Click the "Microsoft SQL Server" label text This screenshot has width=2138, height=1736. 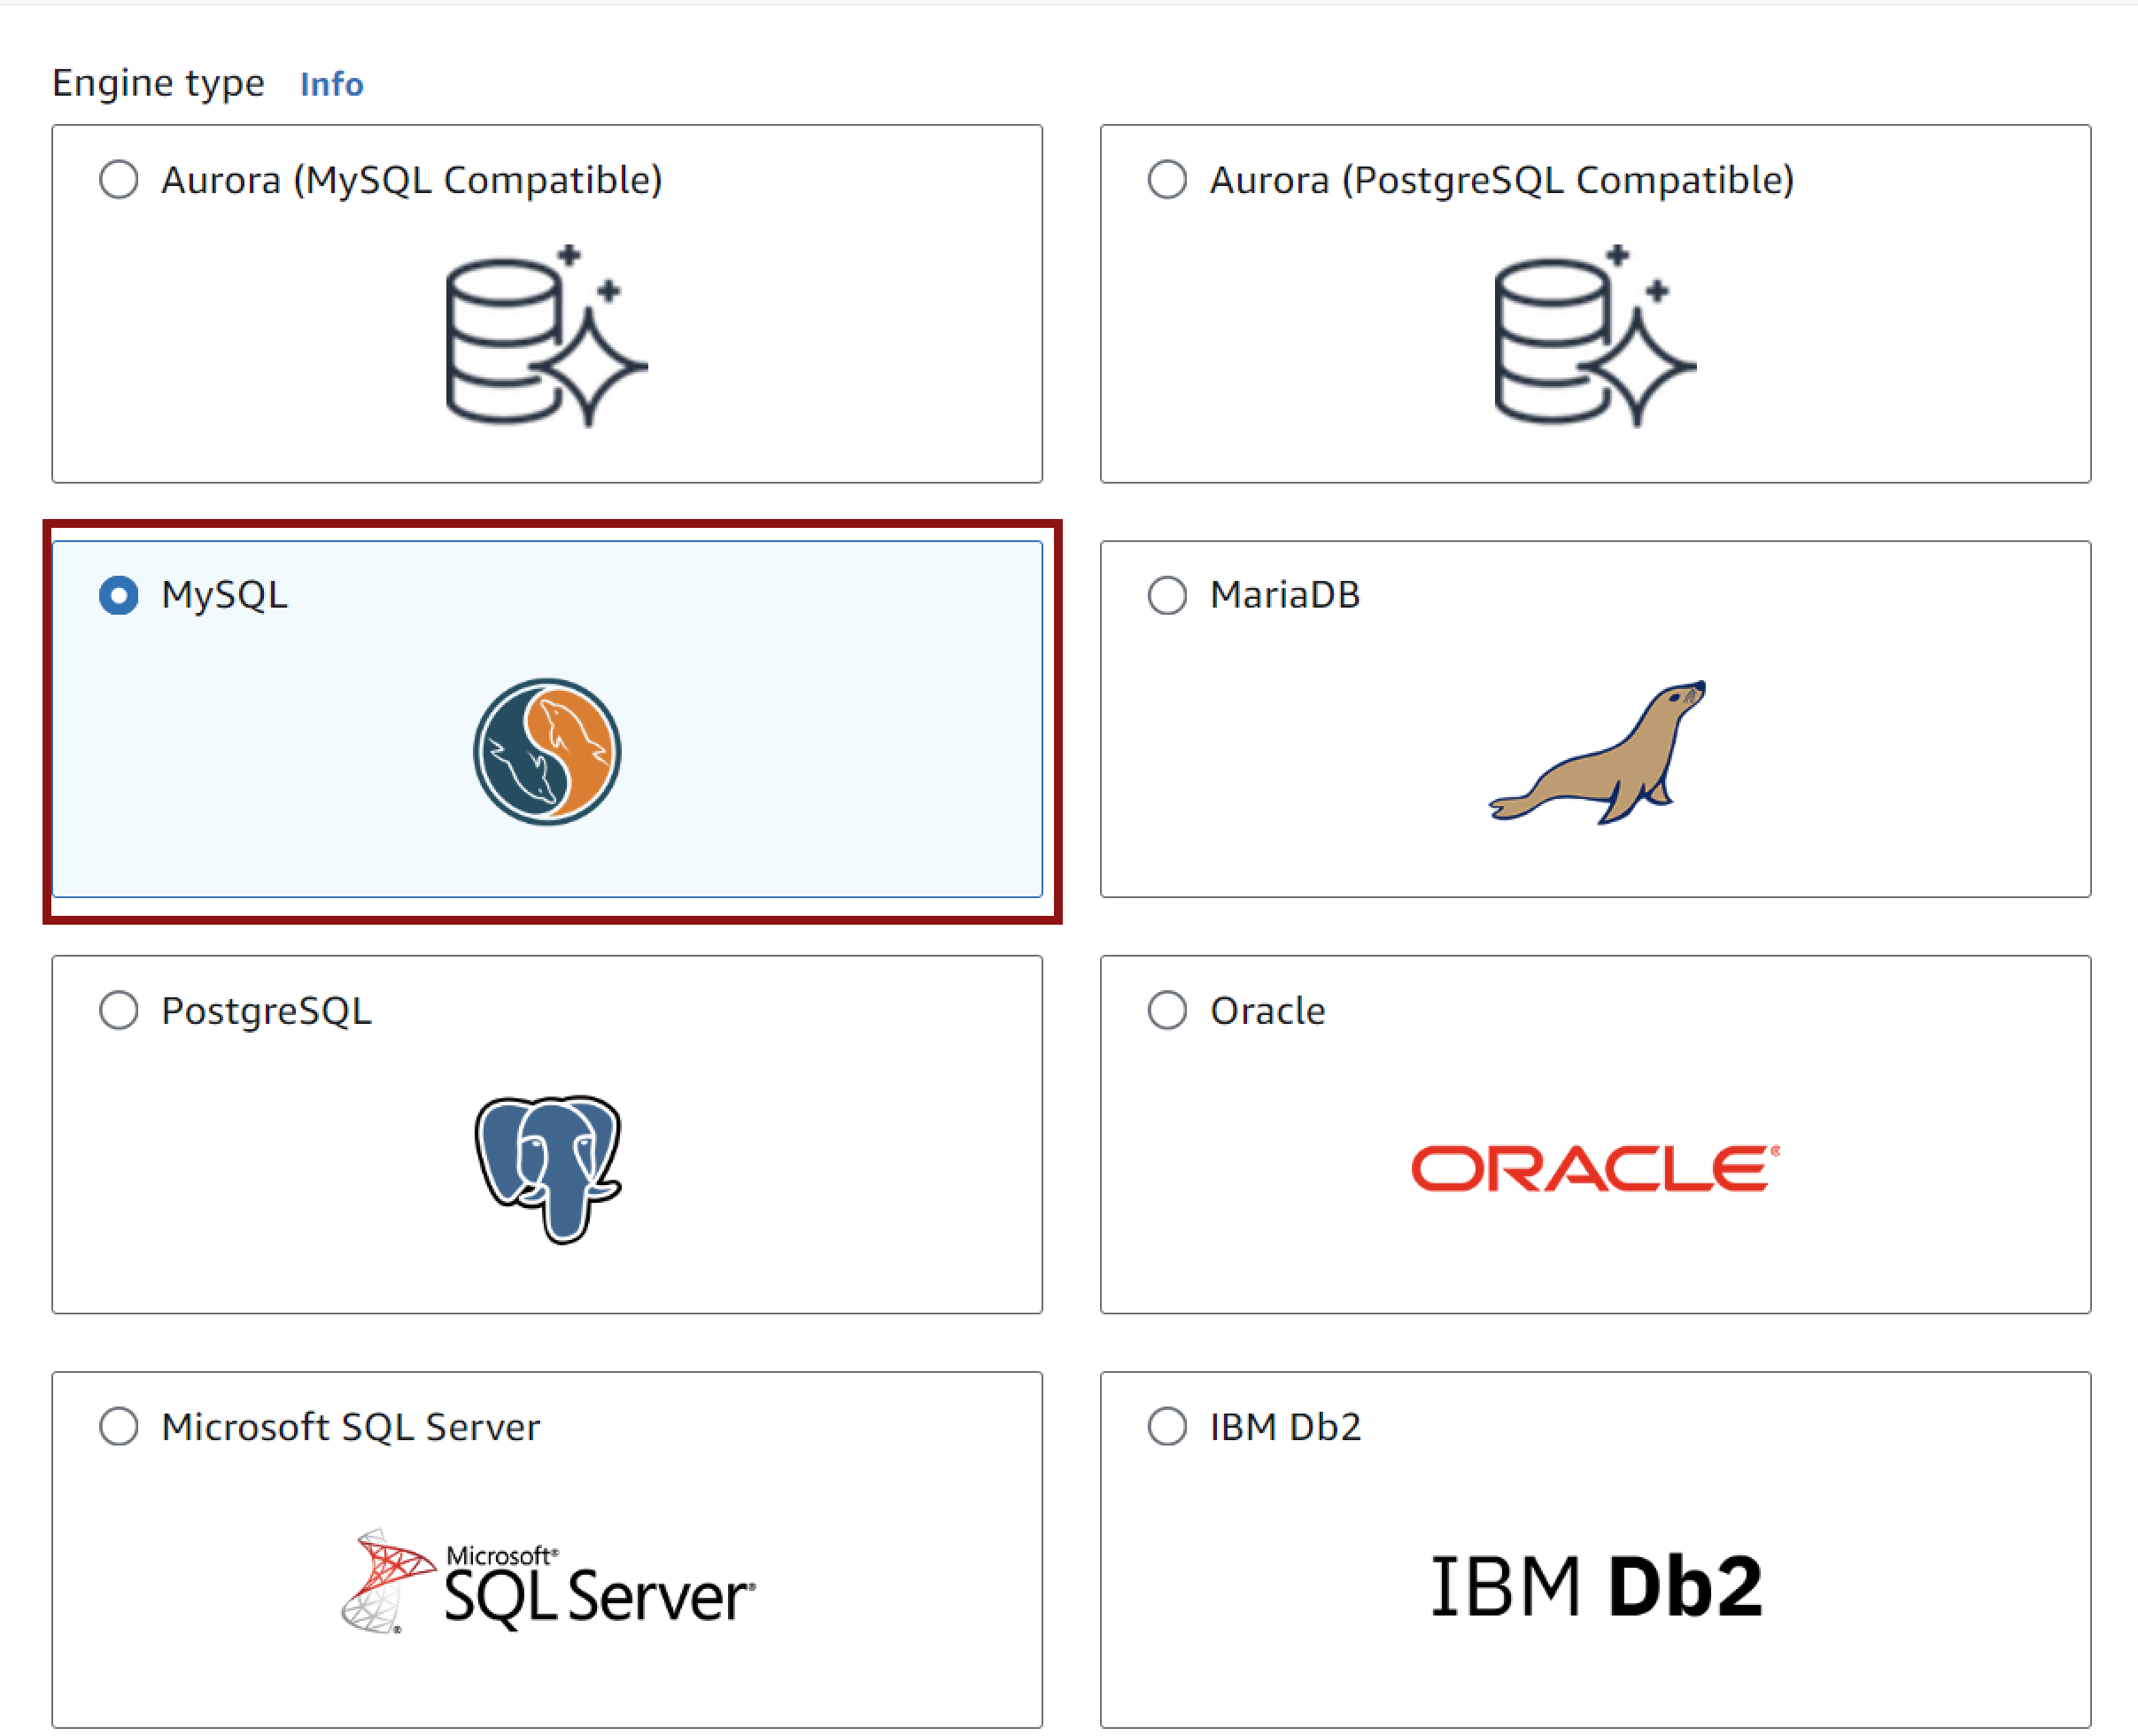tap(351, 1428)
